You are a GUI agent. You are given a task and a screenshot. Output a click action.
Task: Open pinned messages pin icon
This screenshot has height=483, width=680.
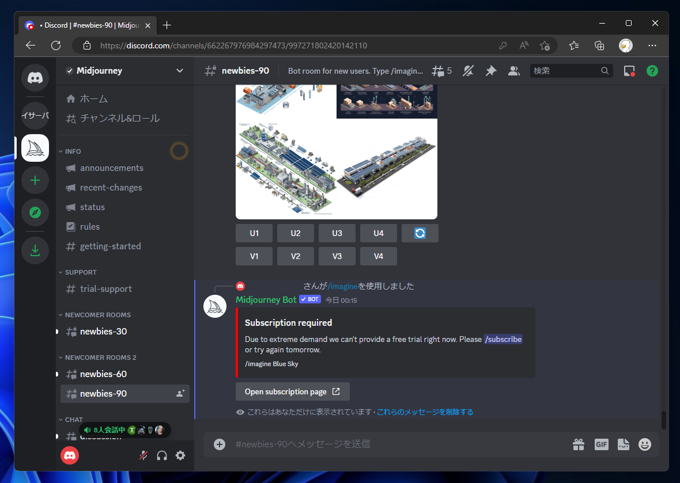pyautogui.click(x=490, y=71)
